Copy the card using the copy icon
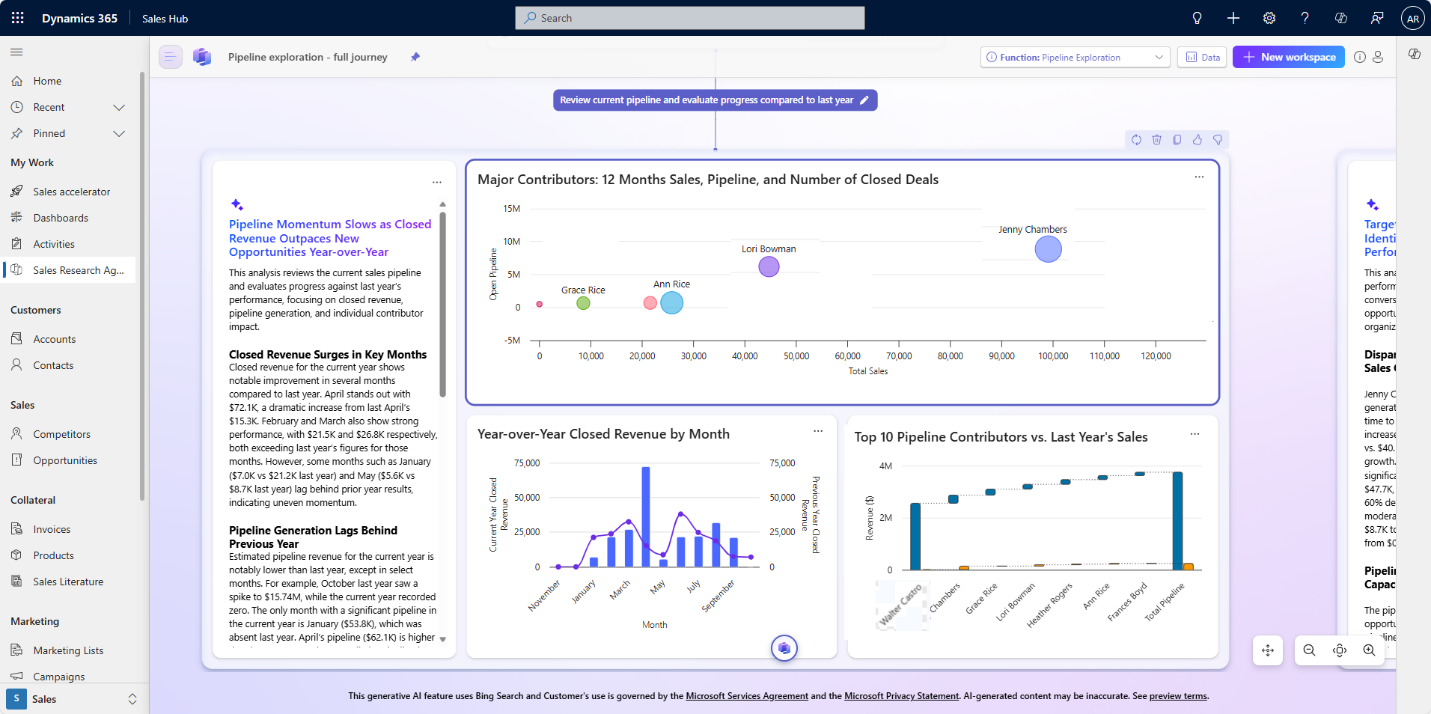 (1177, 140)
